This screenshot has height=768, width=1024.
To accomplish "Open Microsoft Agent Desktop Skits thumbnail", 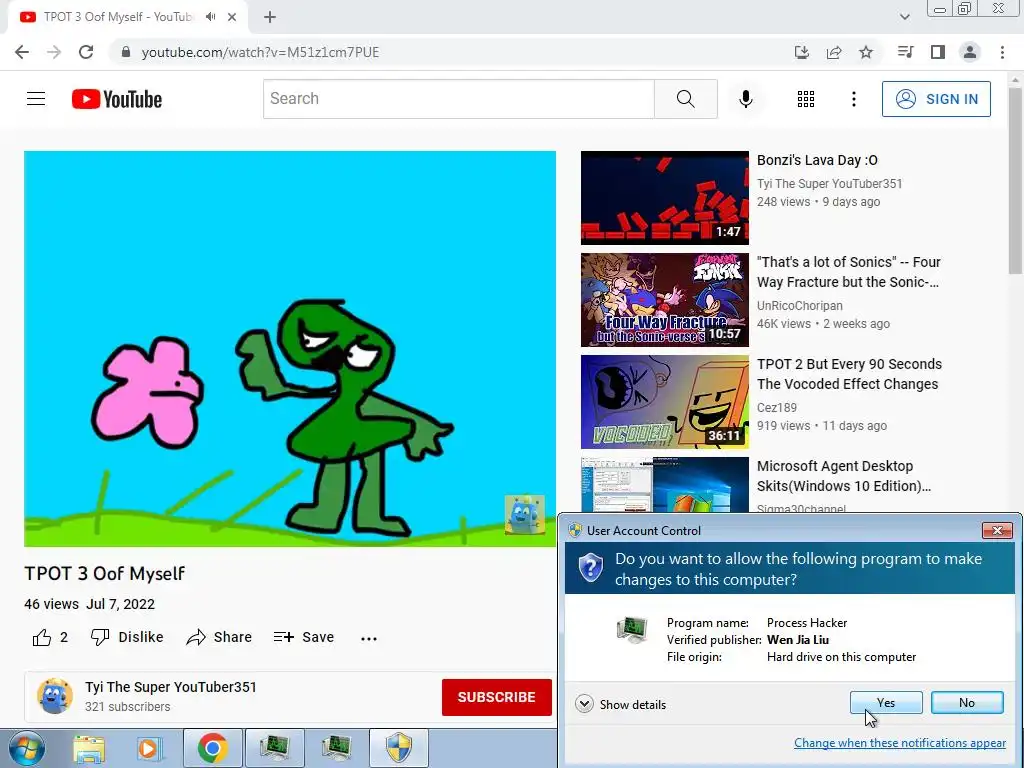I will 665,485.
